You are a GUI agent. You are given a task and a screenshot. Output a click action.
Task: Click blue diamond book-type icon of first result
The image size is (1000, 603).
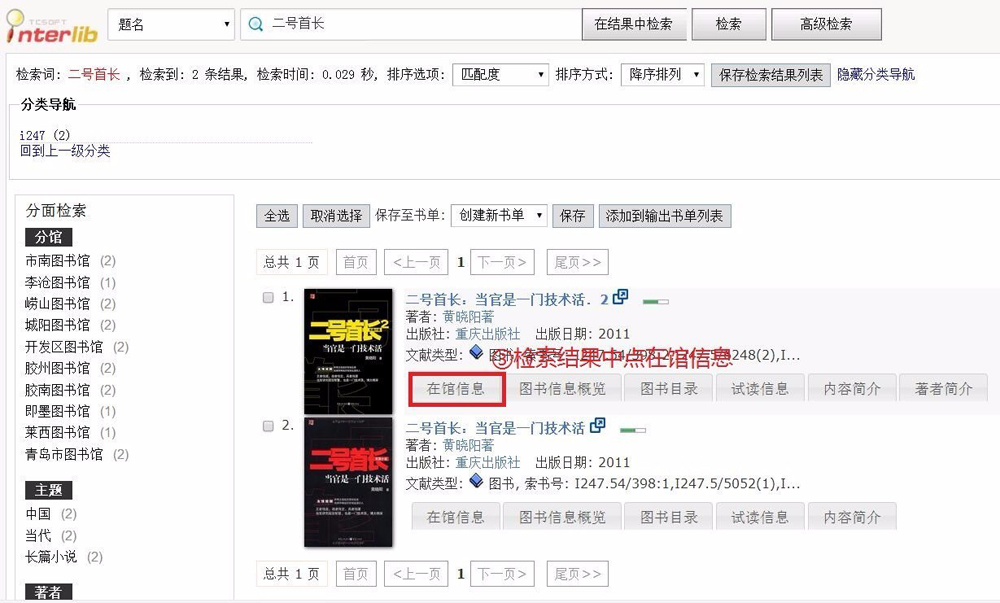tap(476, 352)
